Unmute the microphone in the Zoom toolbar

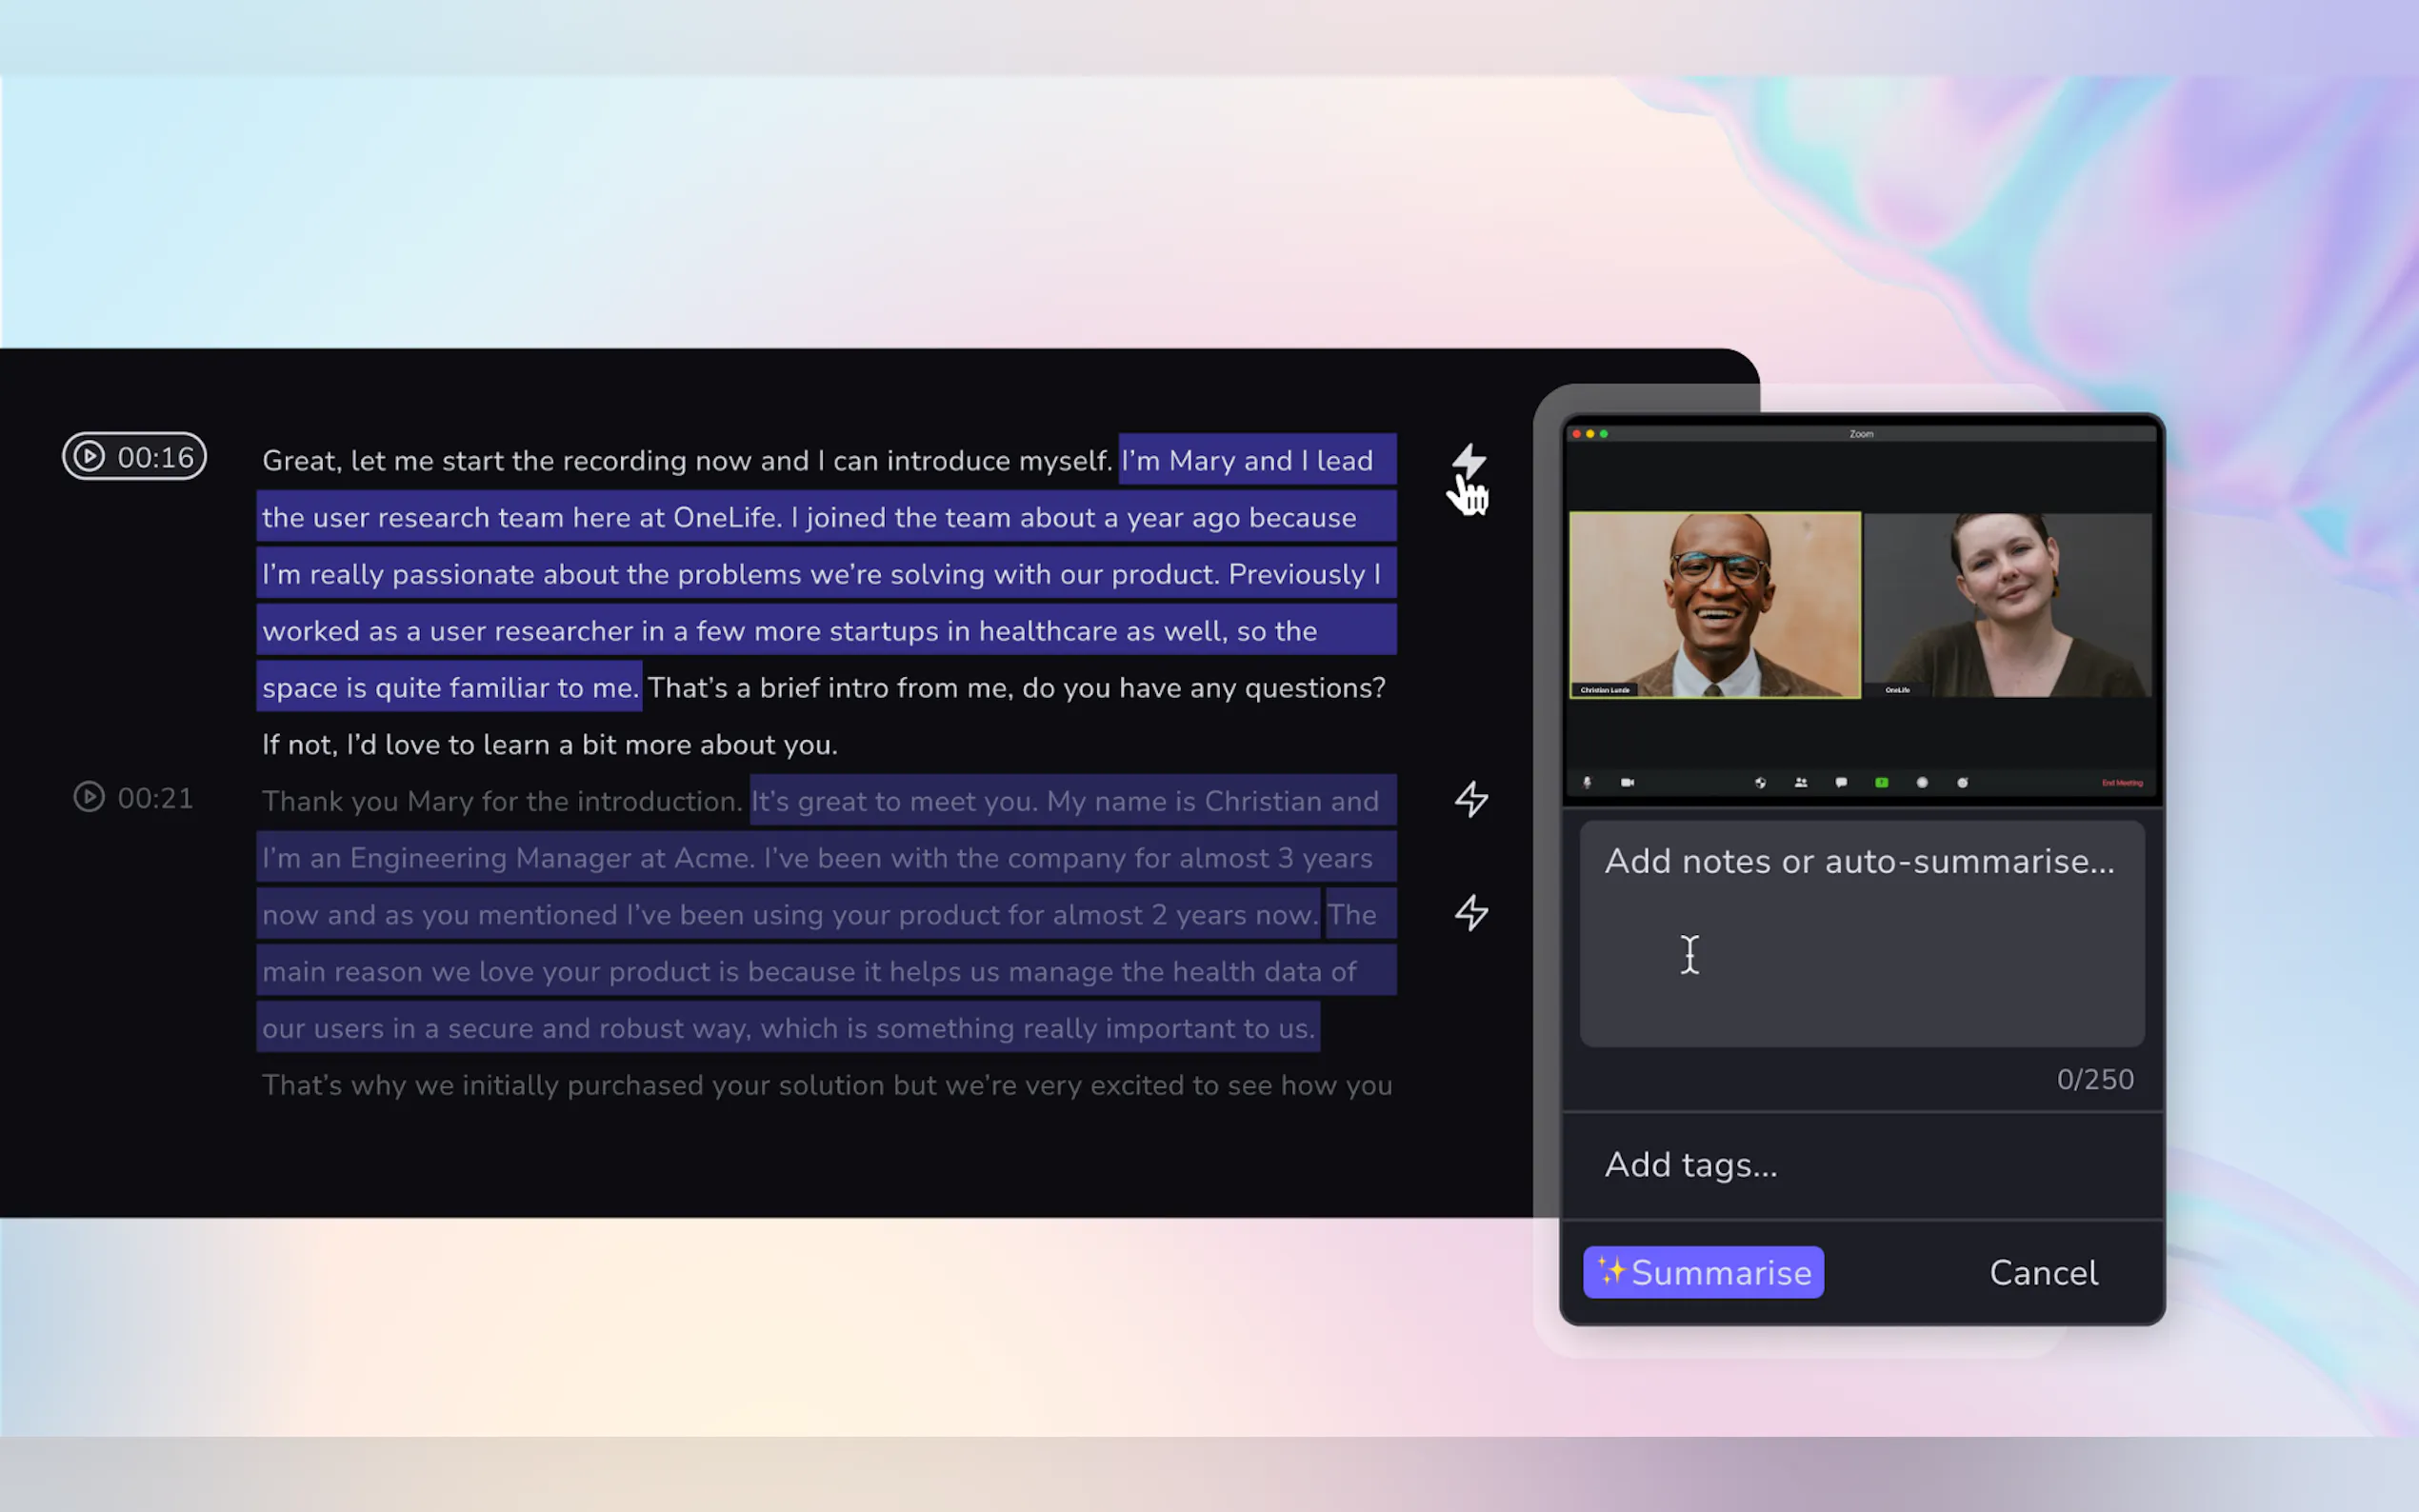click(1587, 783)
